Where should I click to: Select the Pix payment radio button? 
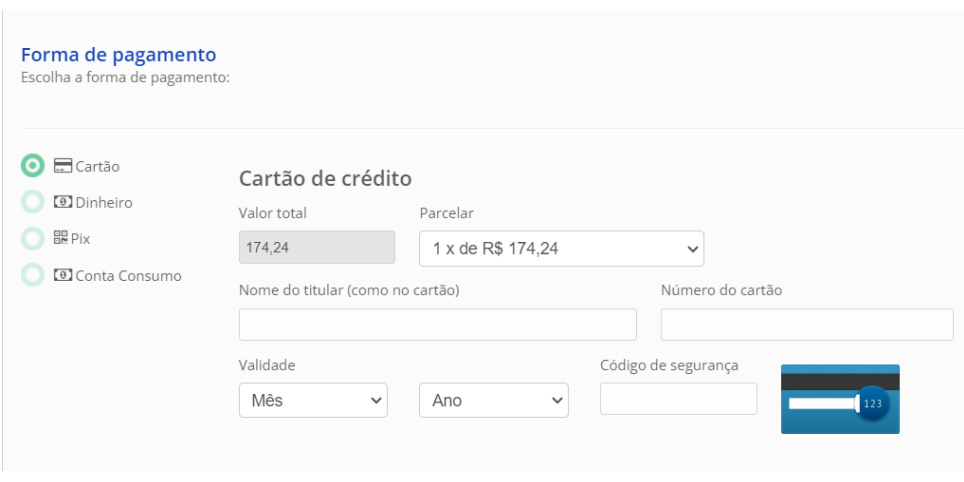[33, 239]
